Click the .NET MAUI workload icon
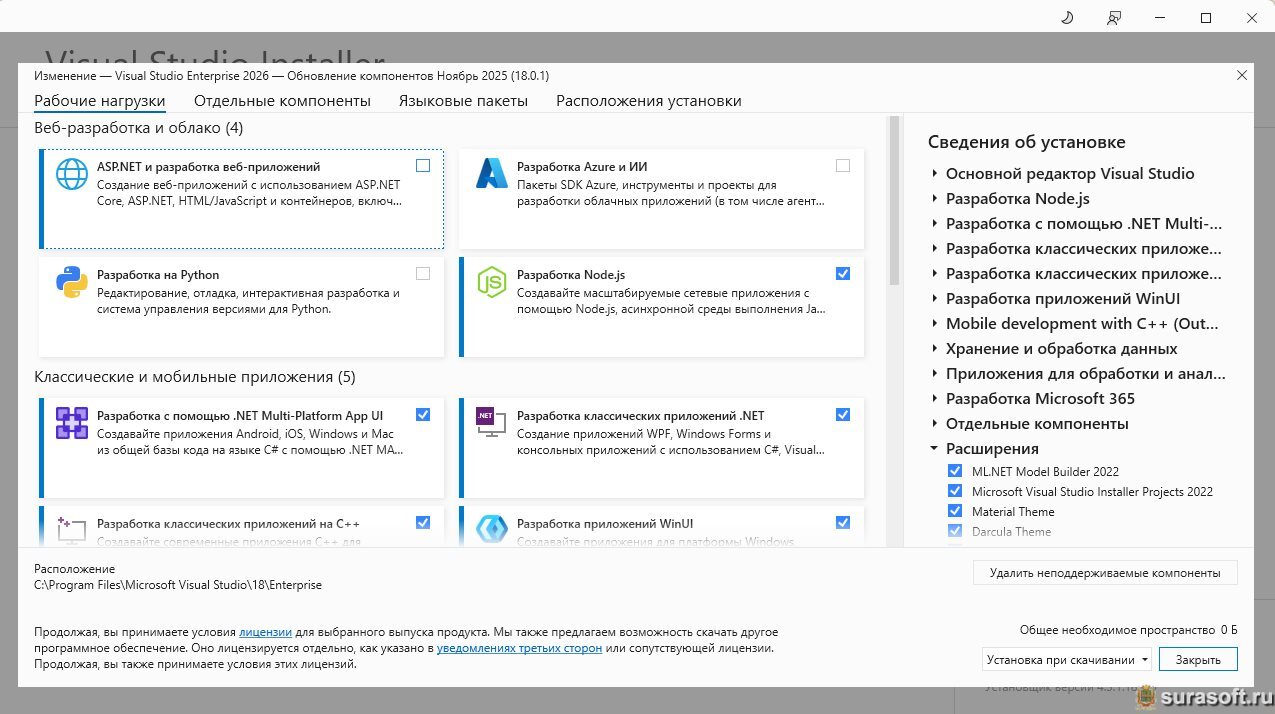This screenshot has height=714, width=1275. tap(72, 424)
